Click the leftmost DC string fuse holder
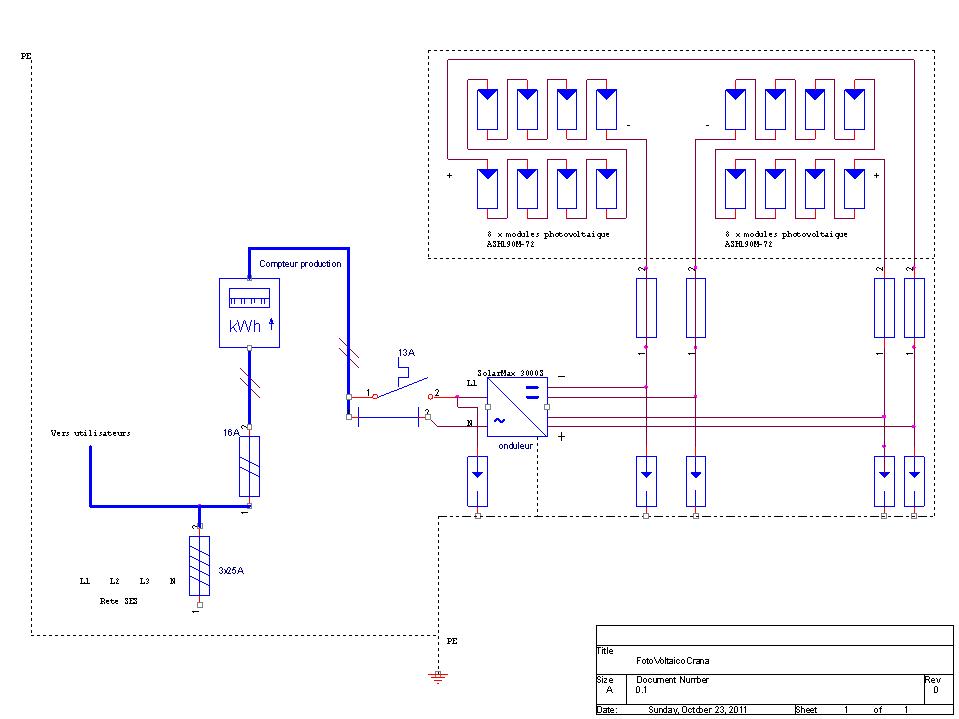The image size is (959, 719). tap(647, 308)
